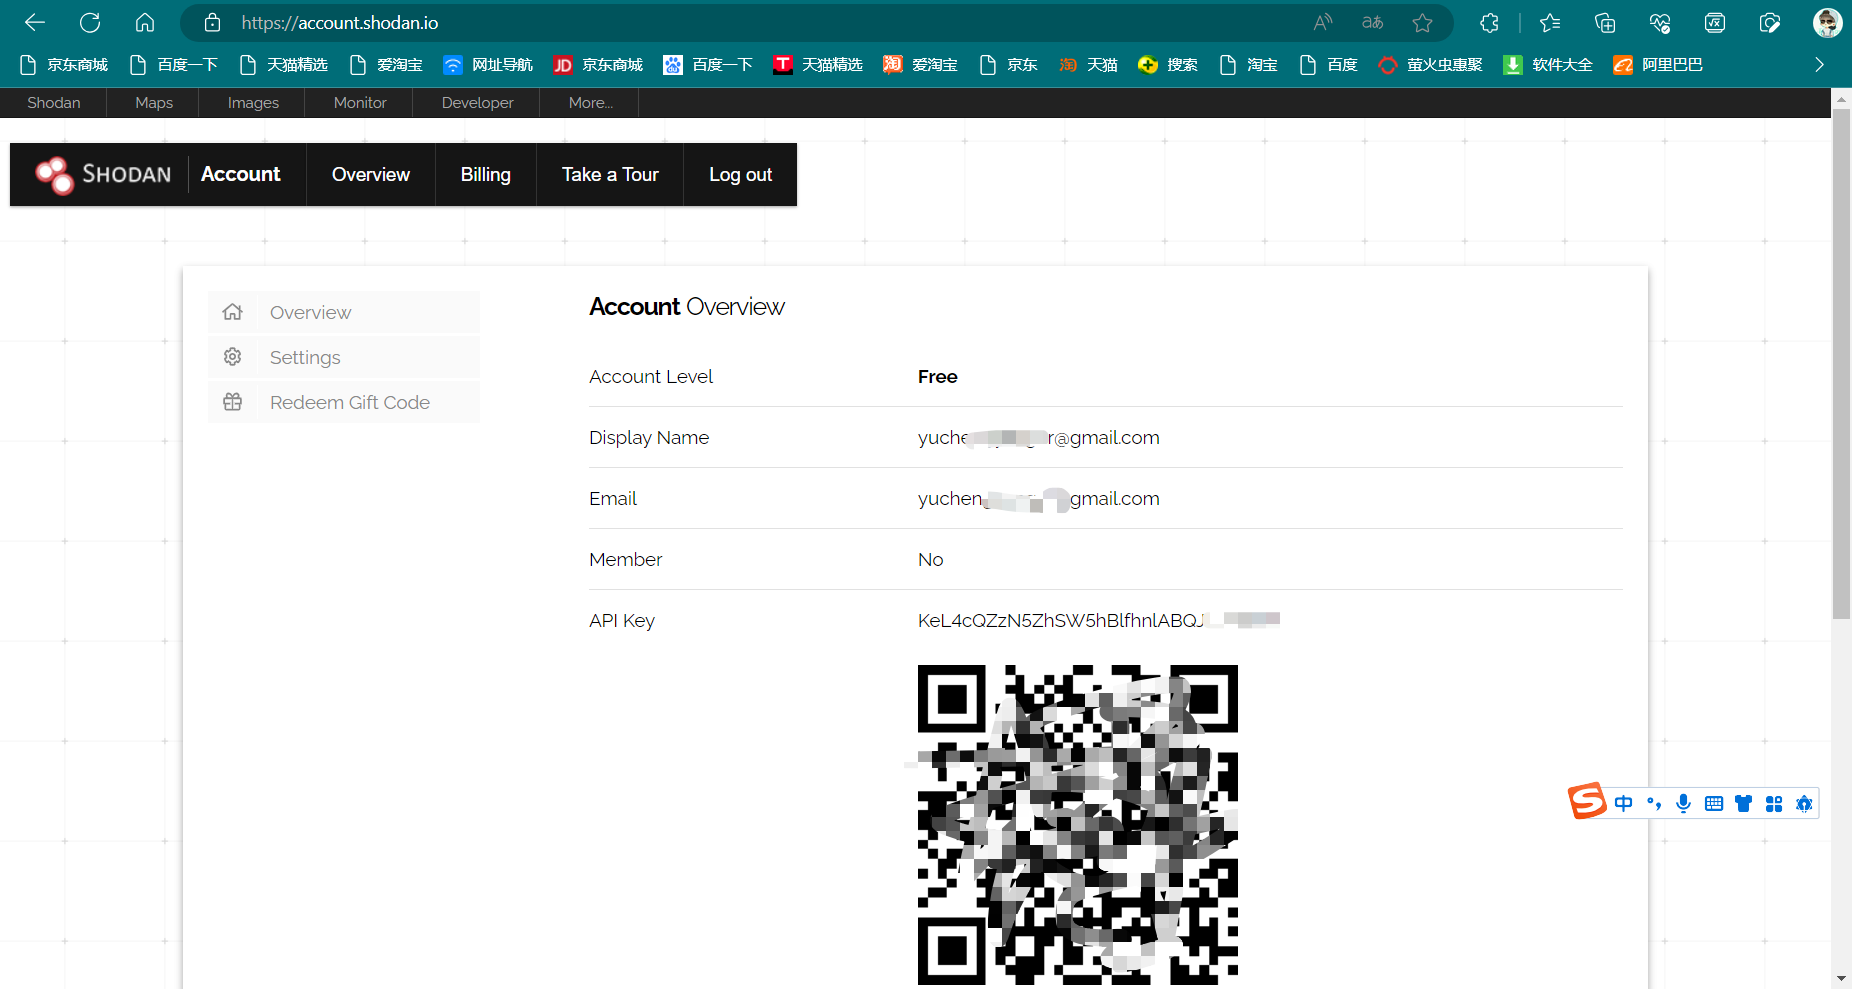The width and height of the screenshot is (1852, 989).
Task: Open the last icon on the Sogou bar
Action: (1804, 803)
